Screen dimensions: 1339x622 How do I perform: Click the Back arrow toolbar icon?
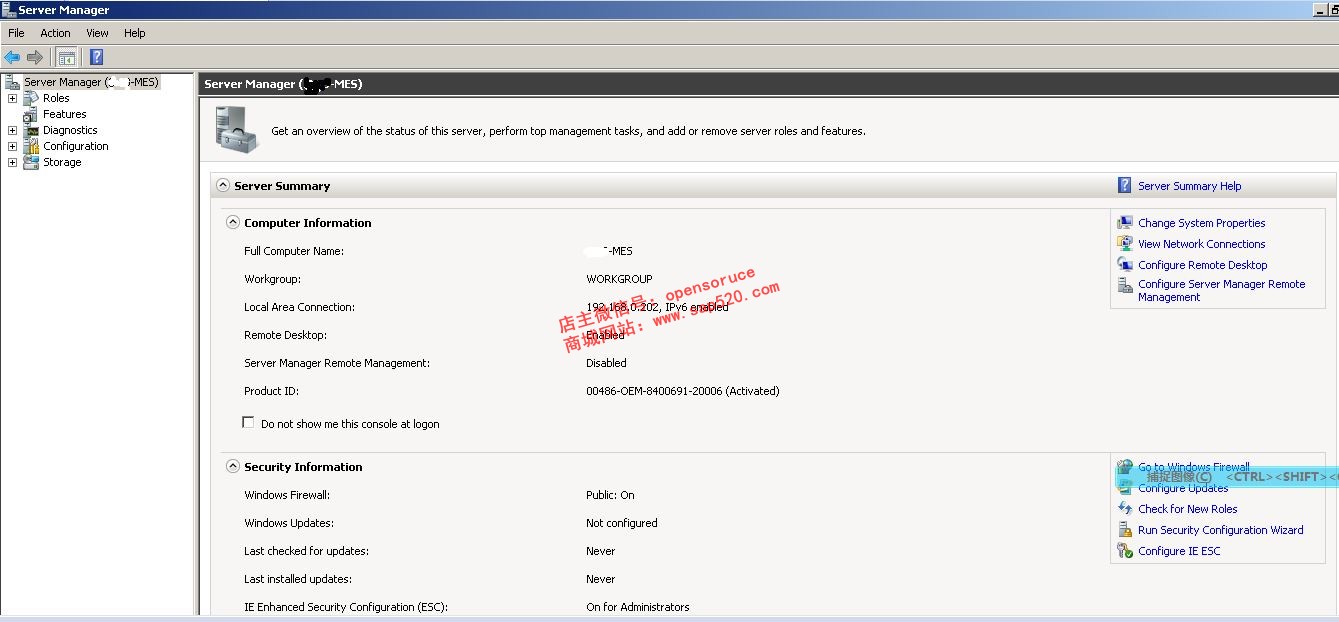(12, 57)
